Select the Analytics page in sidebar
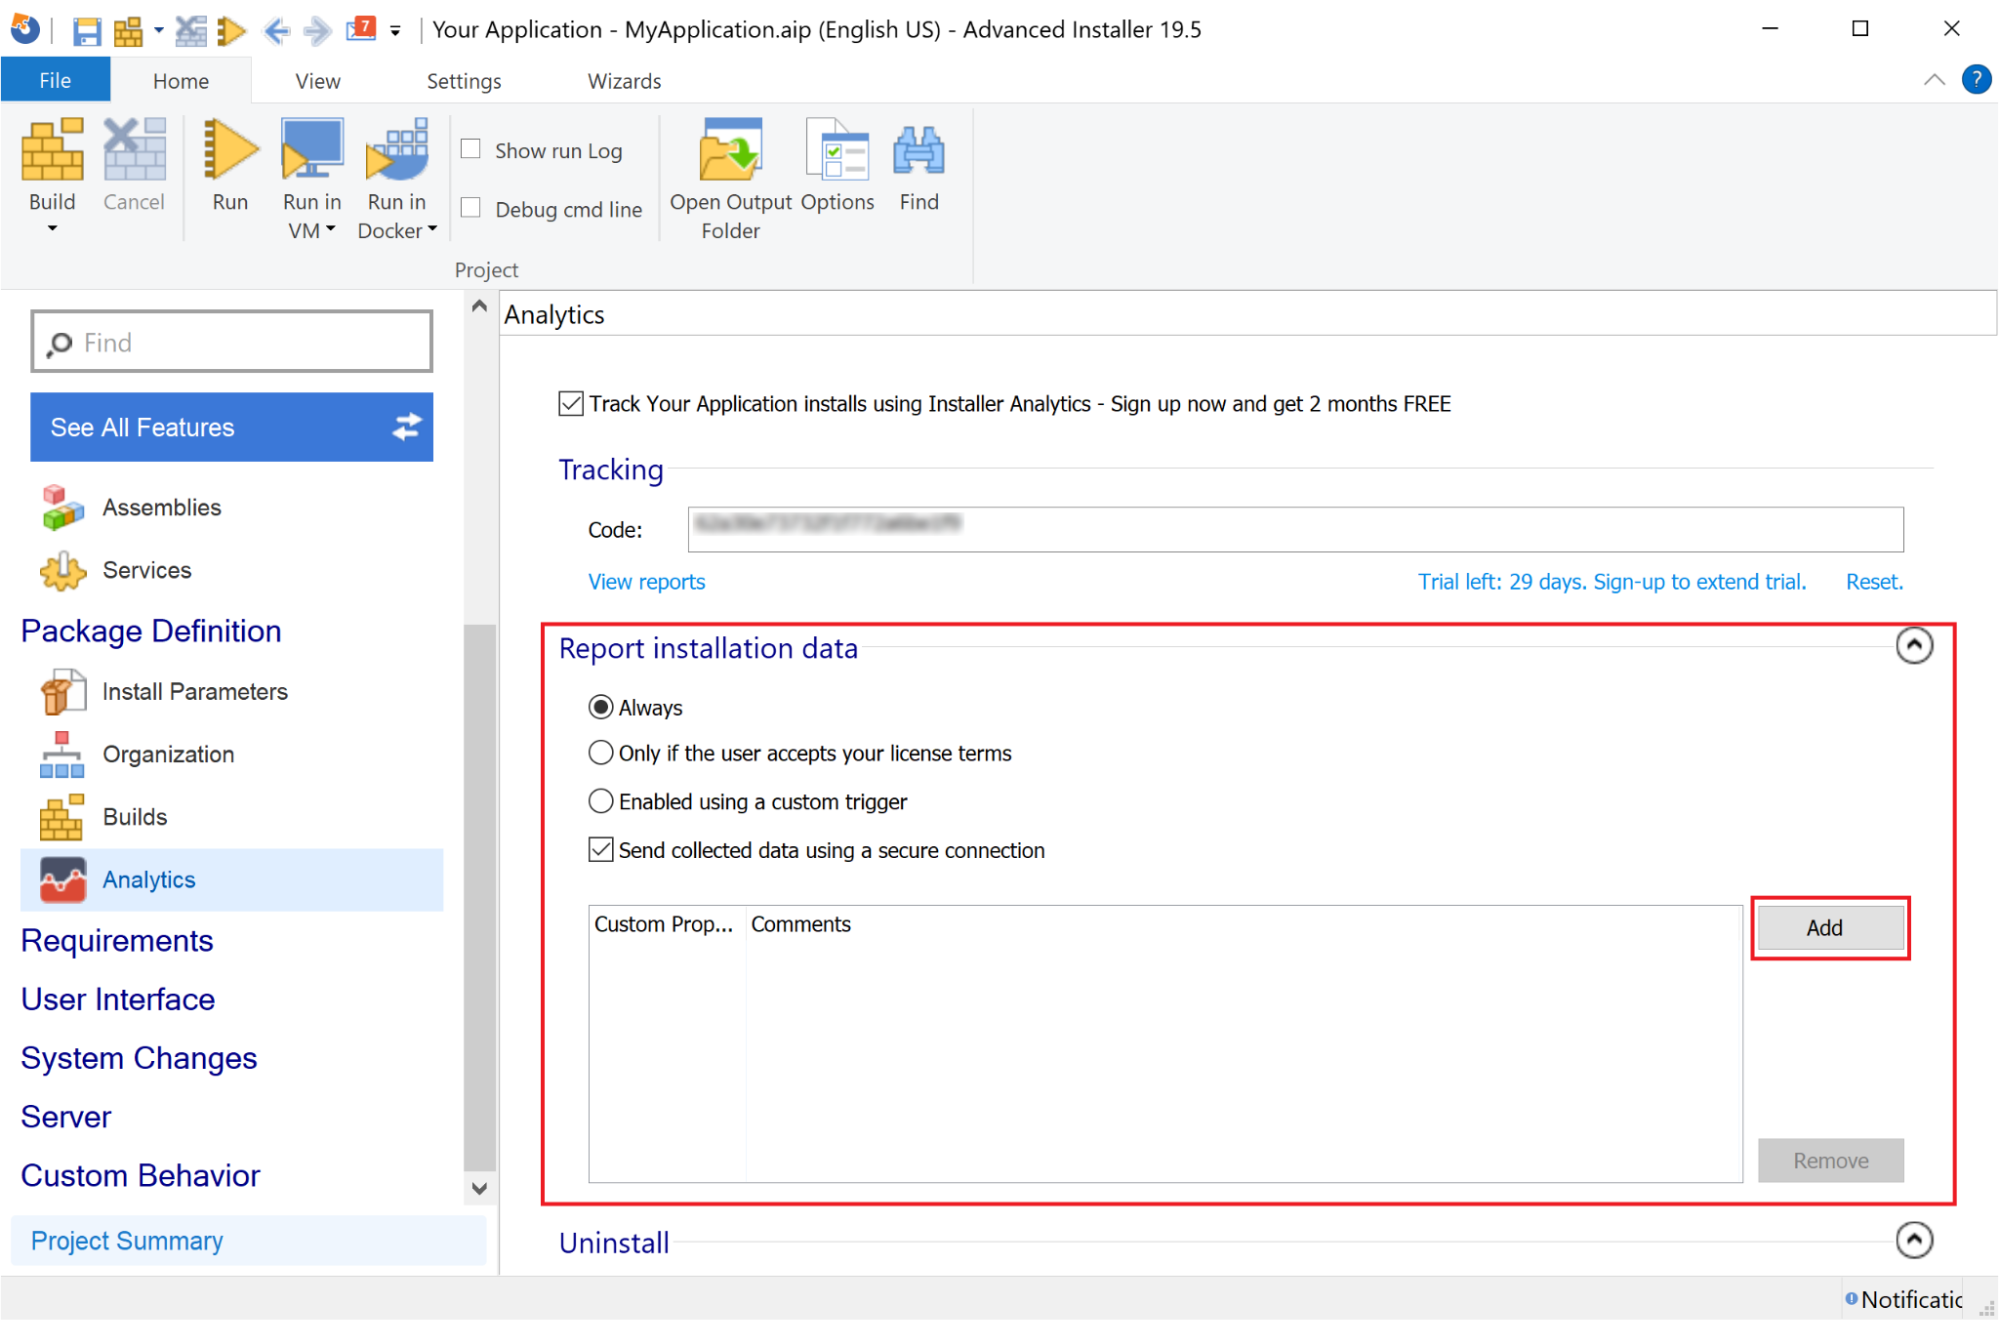The width and height of the screenshot is (1999, 1321). [232, 880]
